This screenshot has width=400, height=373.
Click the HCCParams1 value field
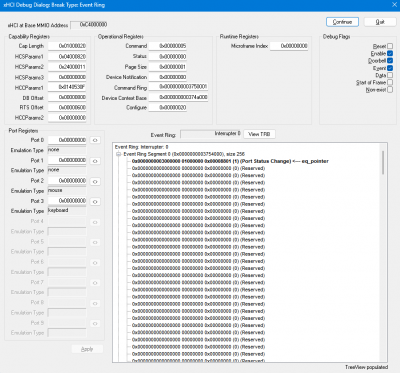(x=67, y=87)
